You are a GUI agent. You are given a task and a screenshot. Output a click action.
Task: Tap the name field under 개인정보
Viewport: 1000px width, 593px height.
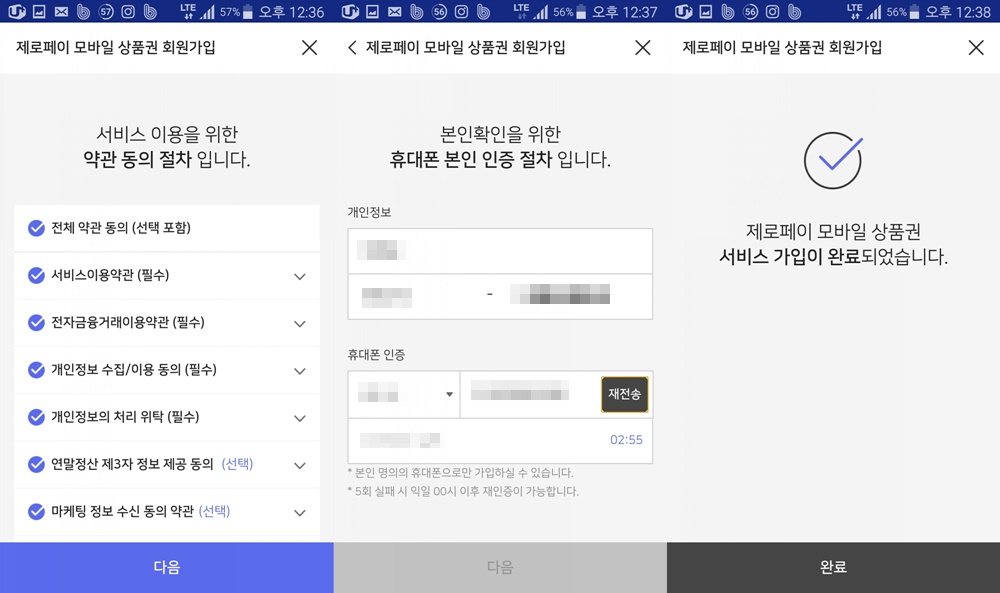[x=500, y=251]
